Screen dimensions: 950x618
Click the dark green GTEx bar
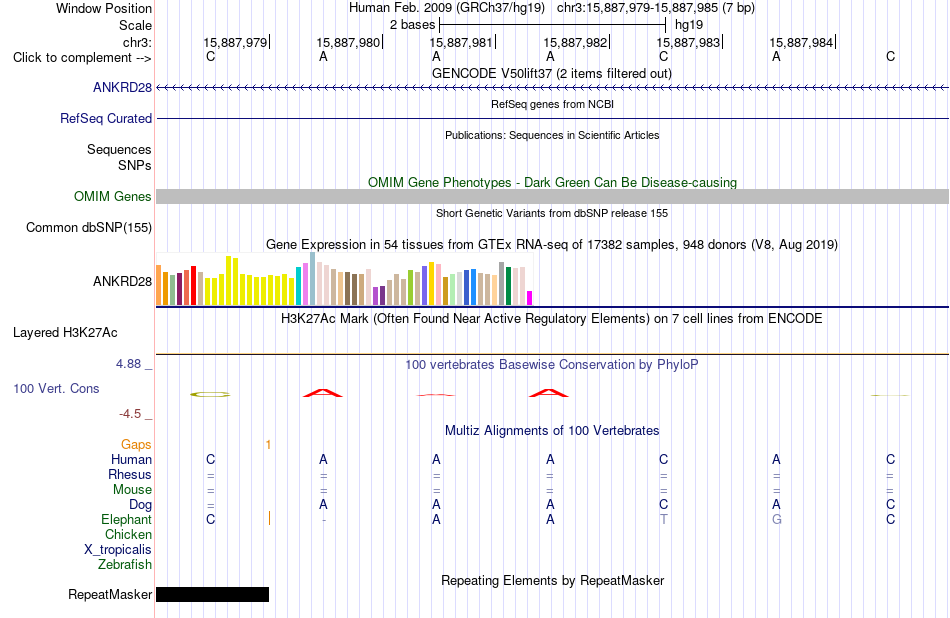[x=508, y=286]
